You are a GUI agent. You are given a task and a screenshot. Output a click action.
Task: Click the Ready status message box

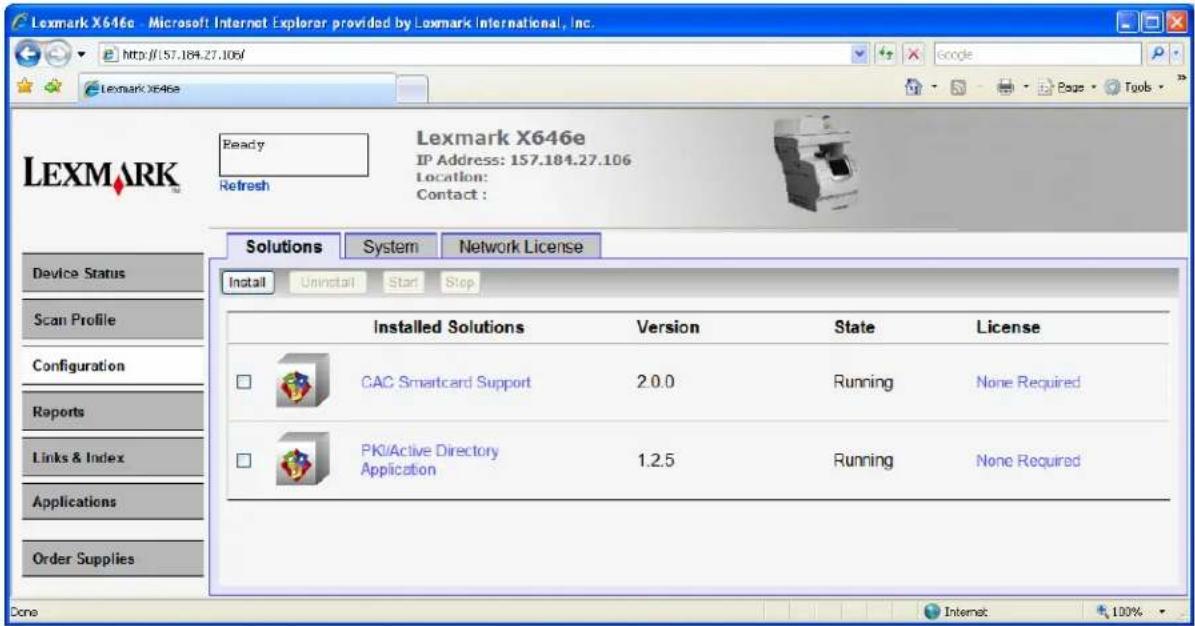point(293,155)
